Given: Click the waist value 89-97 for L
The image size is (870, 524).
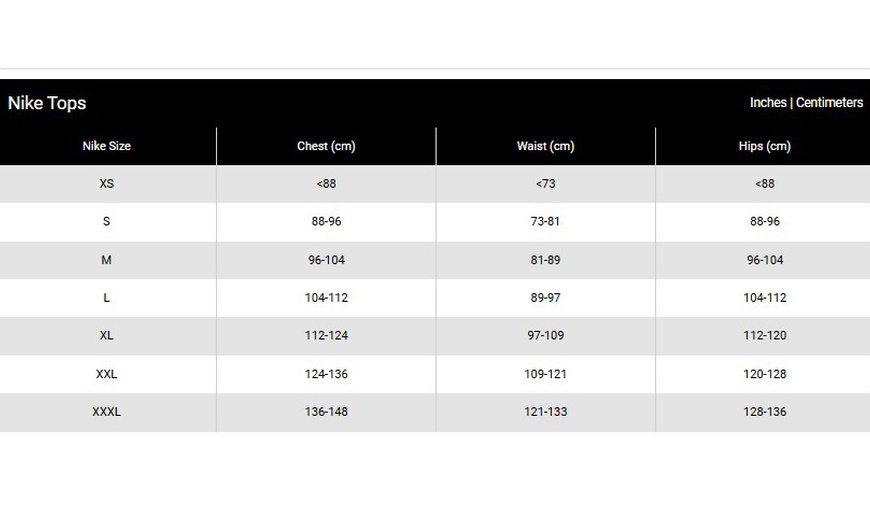Looking at the screenshot, I should pyautogui.click(x=545, y=298).
